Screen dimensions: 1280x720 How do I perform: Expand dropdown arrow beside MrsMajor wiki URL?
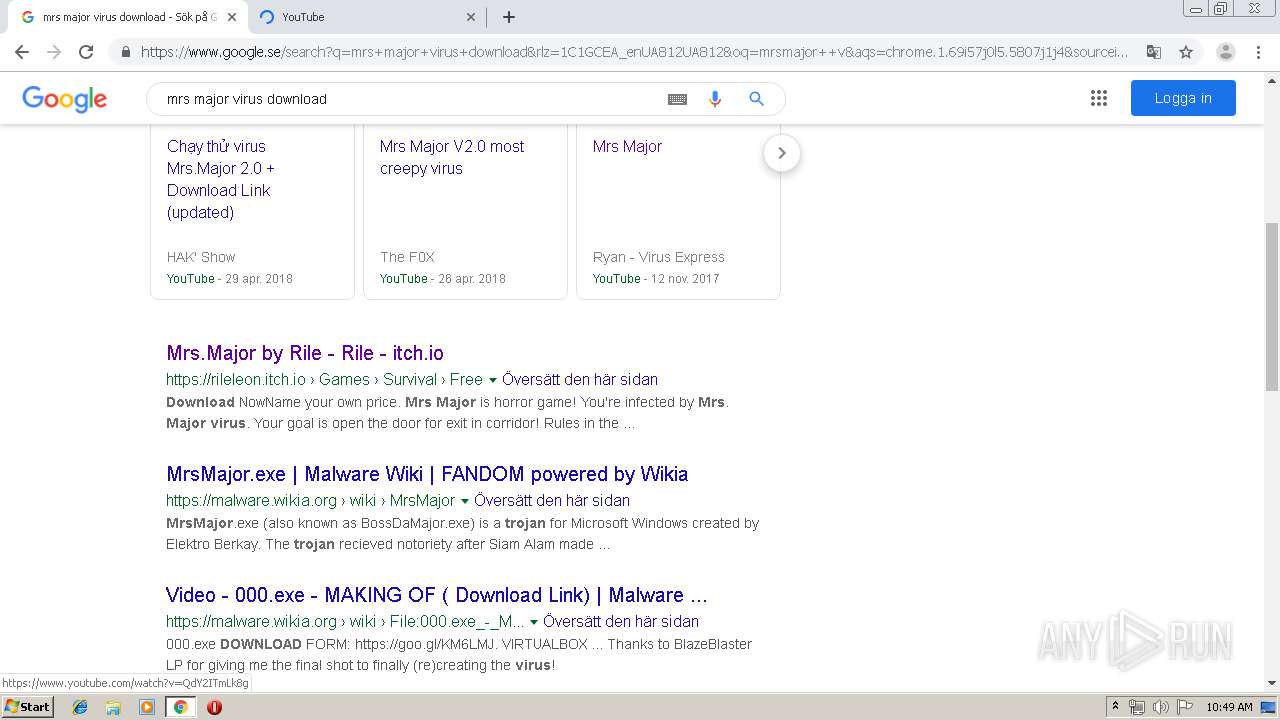(465, 501)
